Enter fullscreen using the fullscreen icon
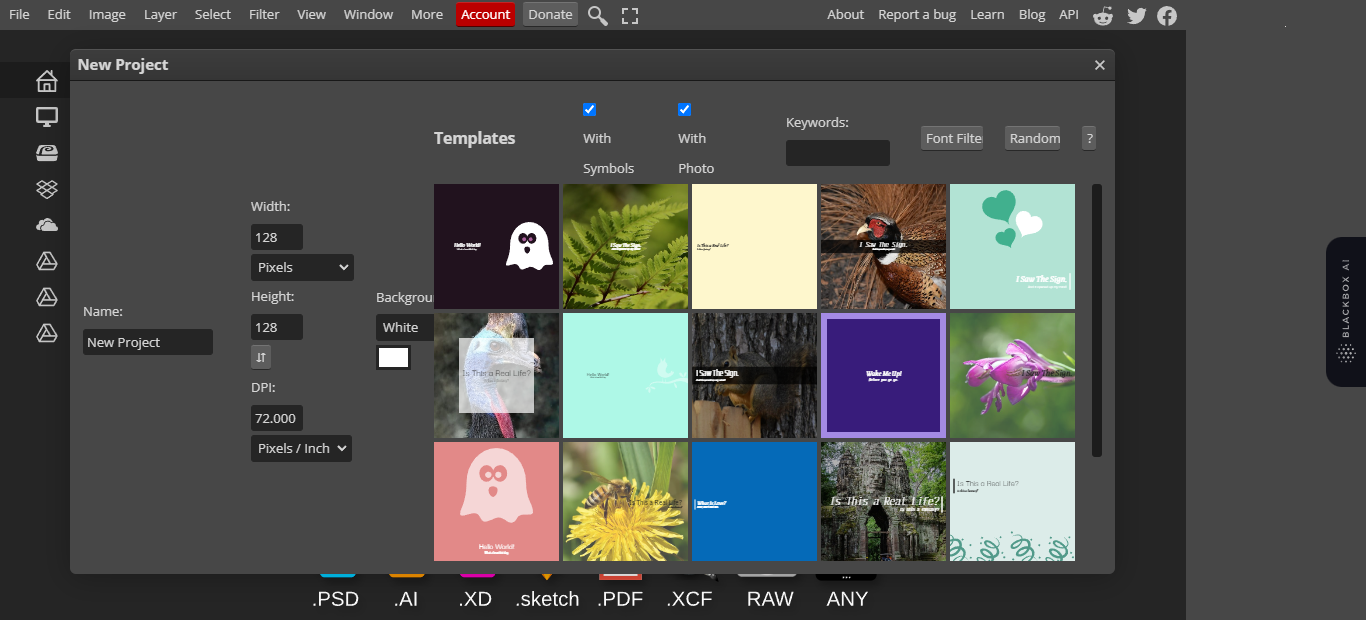The width and height of the screenshot is (1366, 620). tap(629, 15)
